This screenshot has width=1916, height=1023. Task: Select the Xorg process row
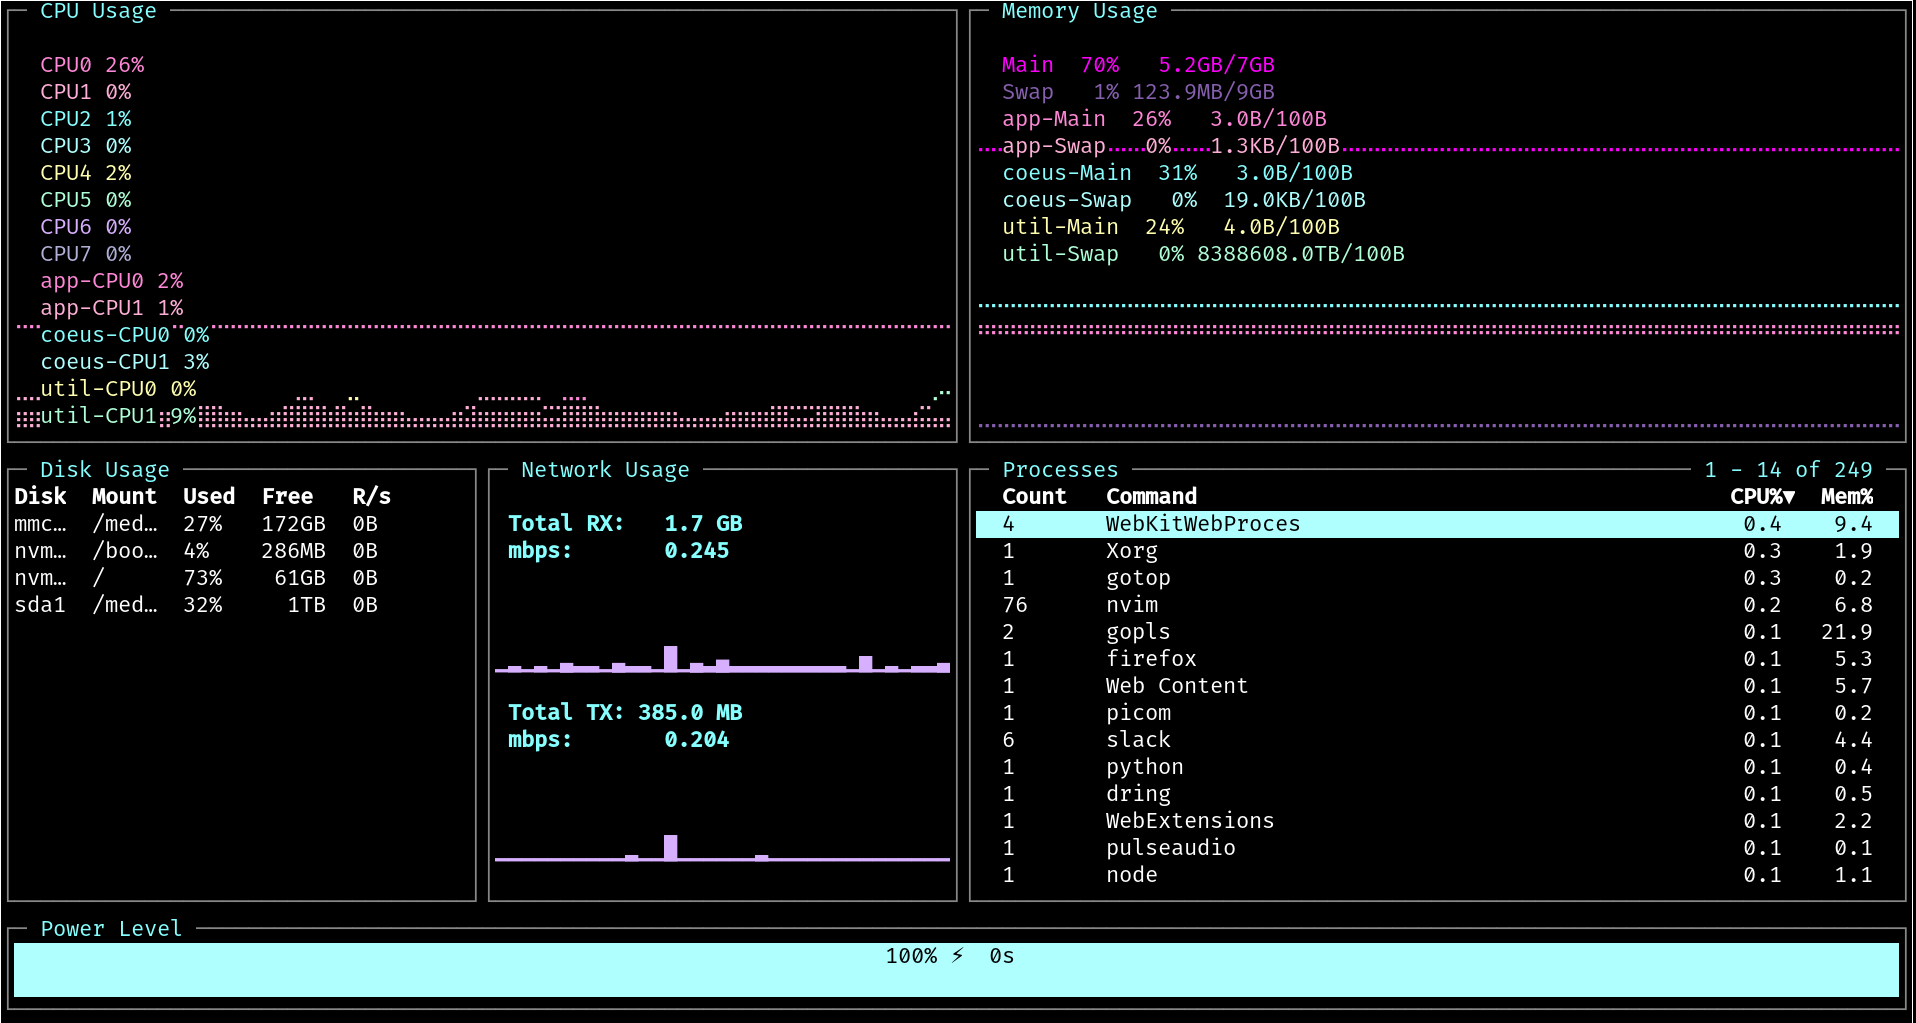1437,551
